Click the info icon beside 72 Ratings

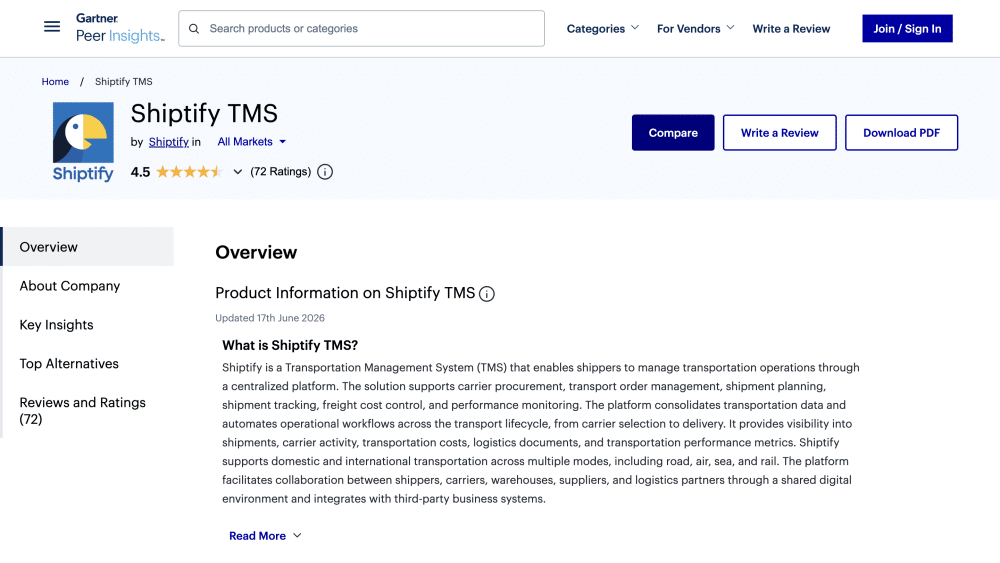pyautogui.click(x=325, y=172)
